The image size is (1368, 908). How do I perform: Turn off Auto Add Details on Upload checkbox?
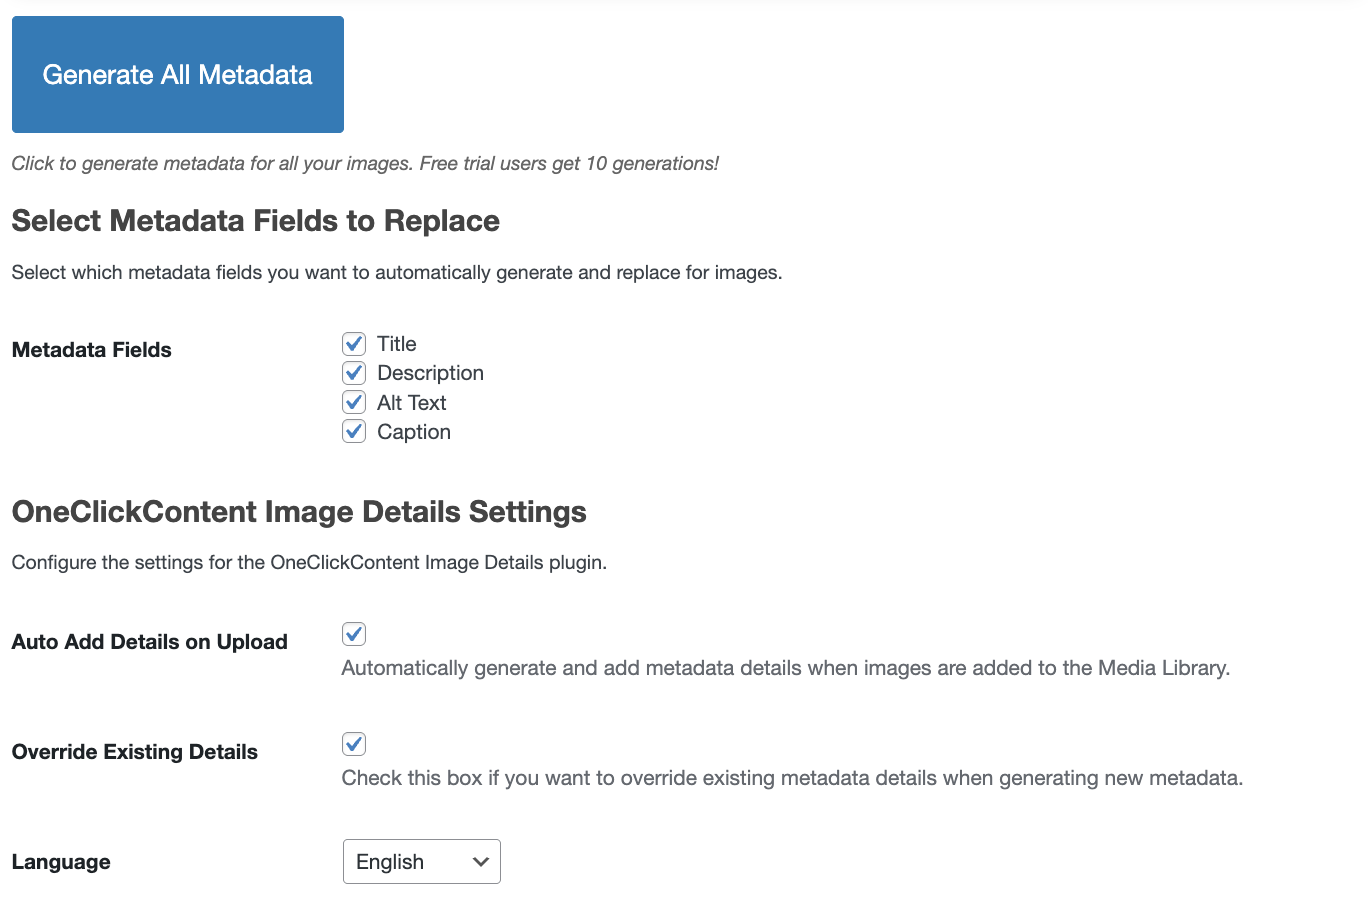[x=354, y=634]
